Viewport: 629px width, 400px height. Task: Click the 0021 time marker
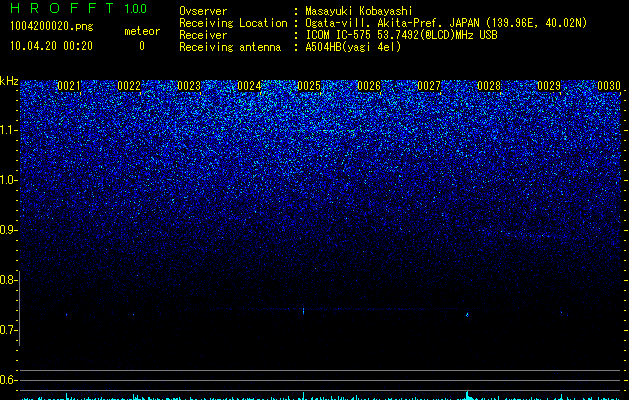69,86
